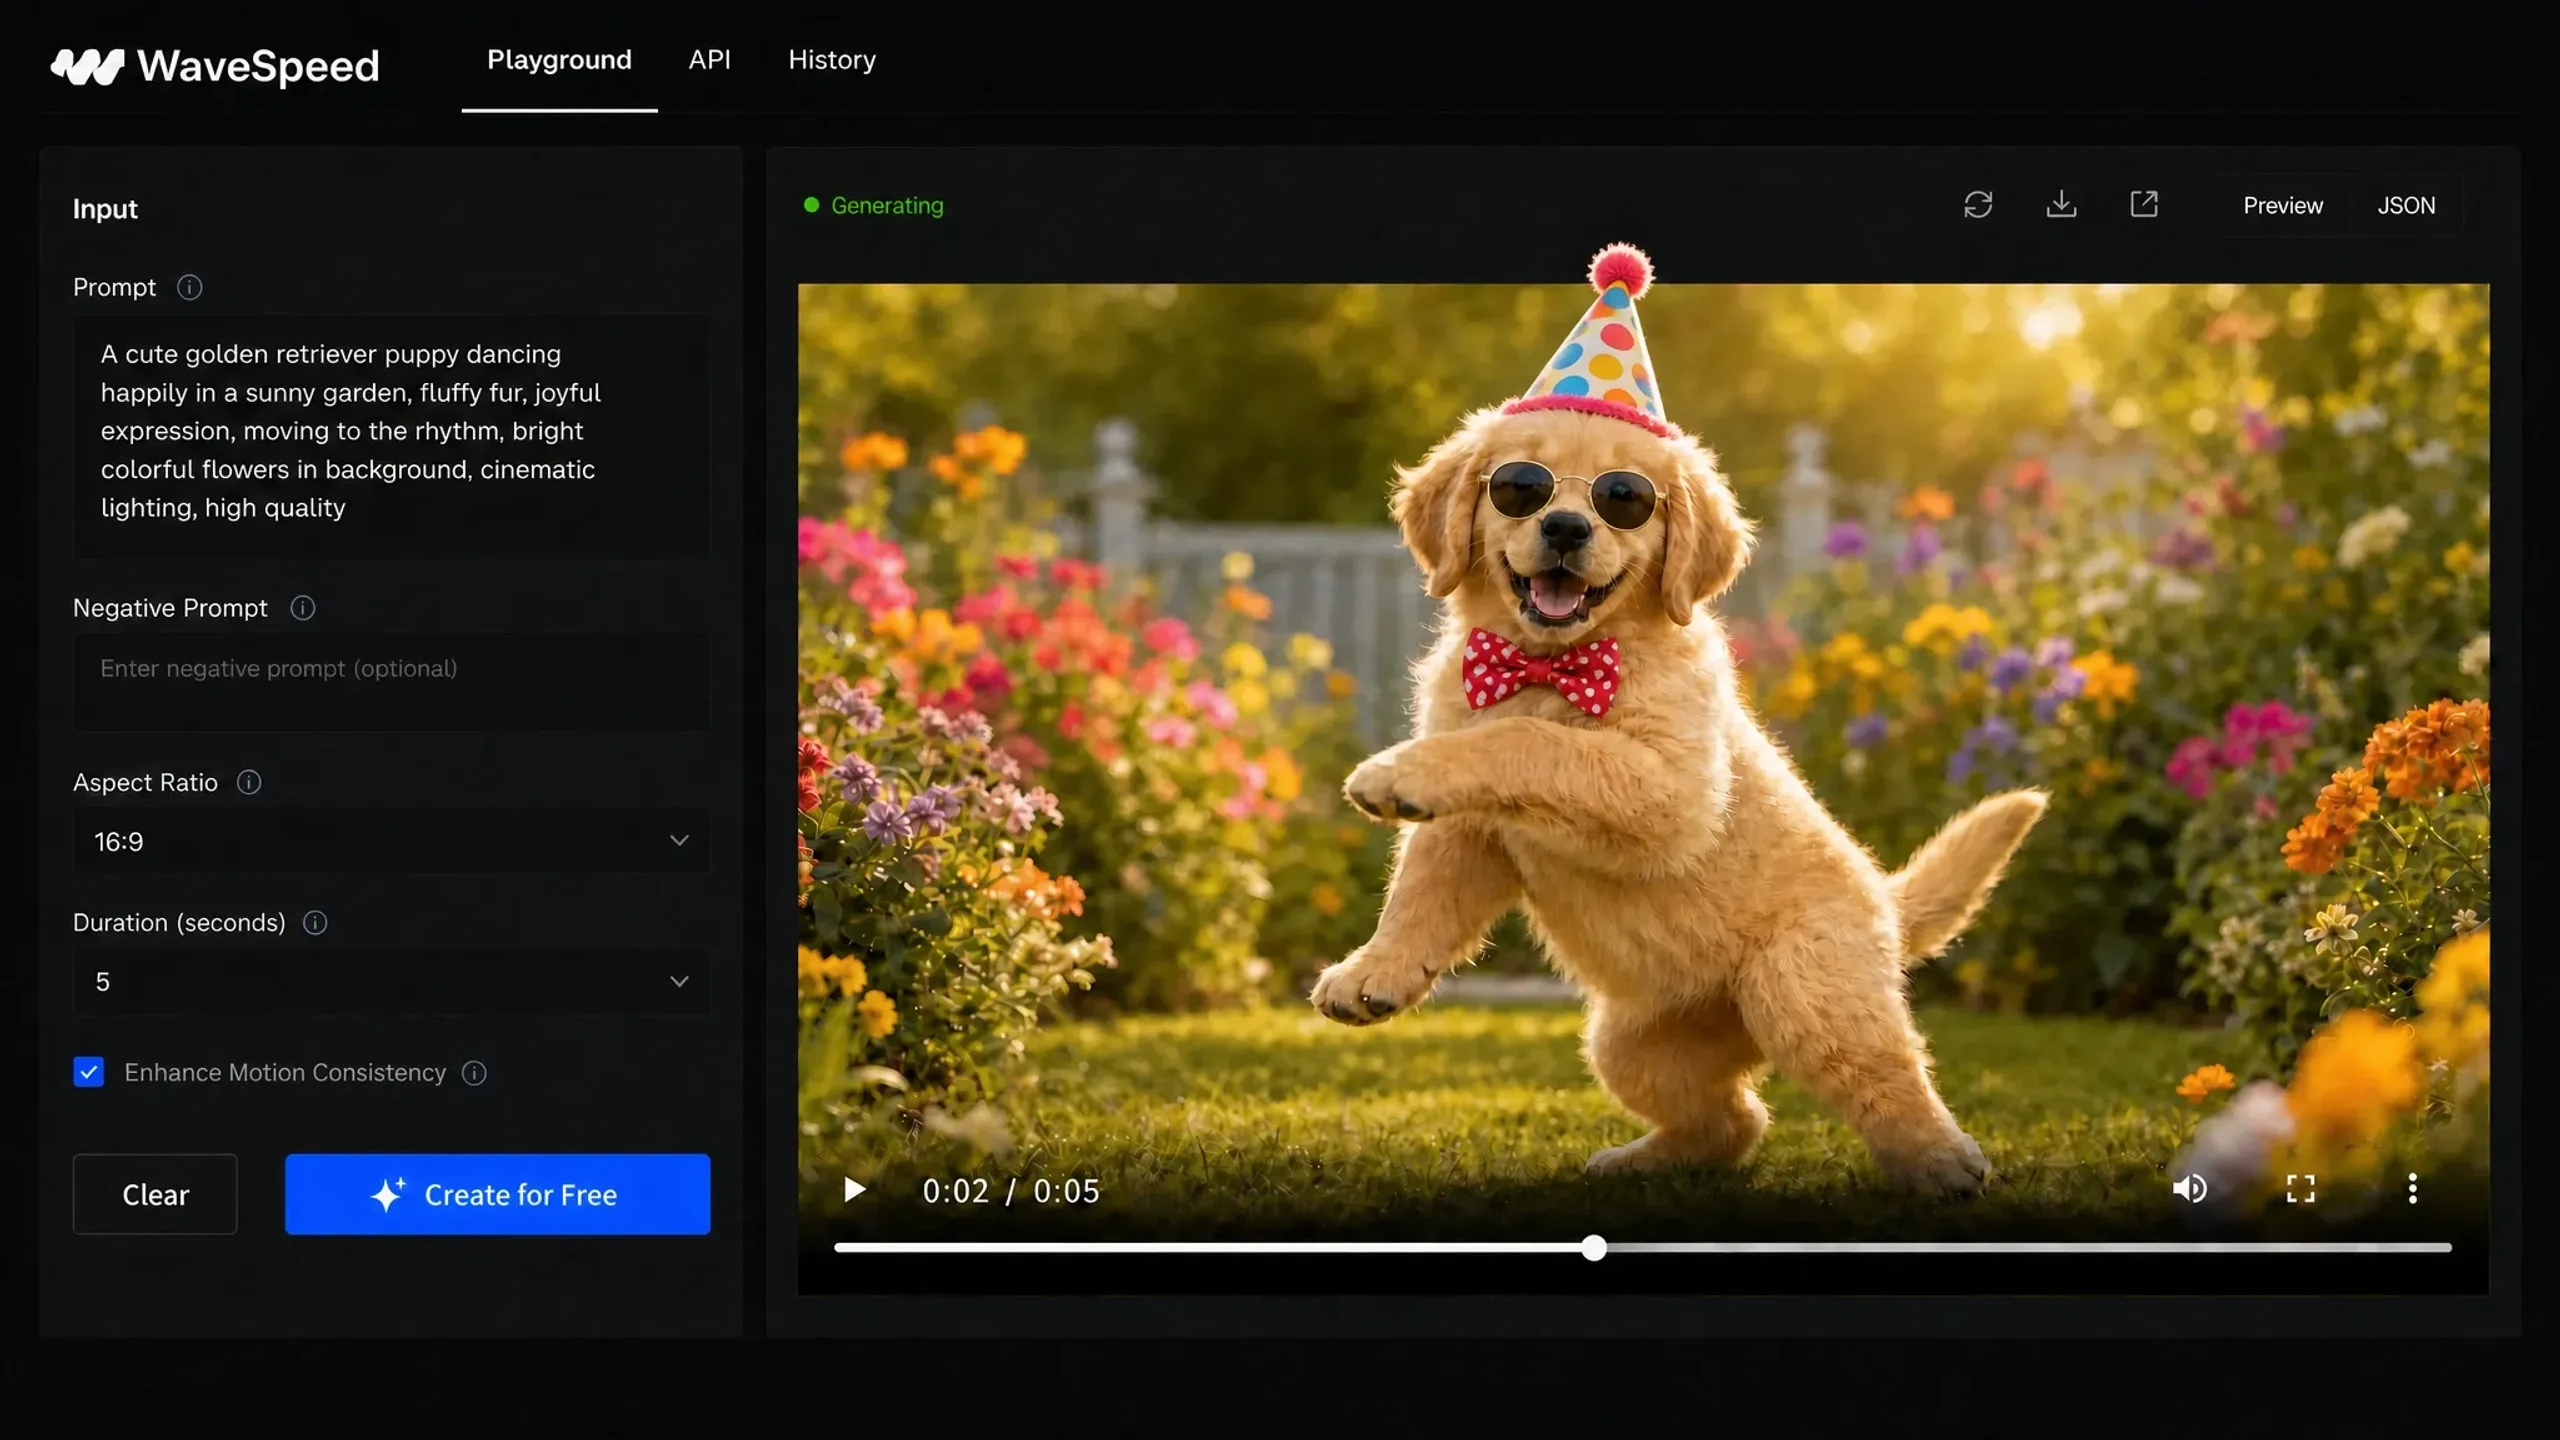The width and height of the screenshot is (2560, 1440).
Task: Click the Clear button
Action: (155, 1194)
